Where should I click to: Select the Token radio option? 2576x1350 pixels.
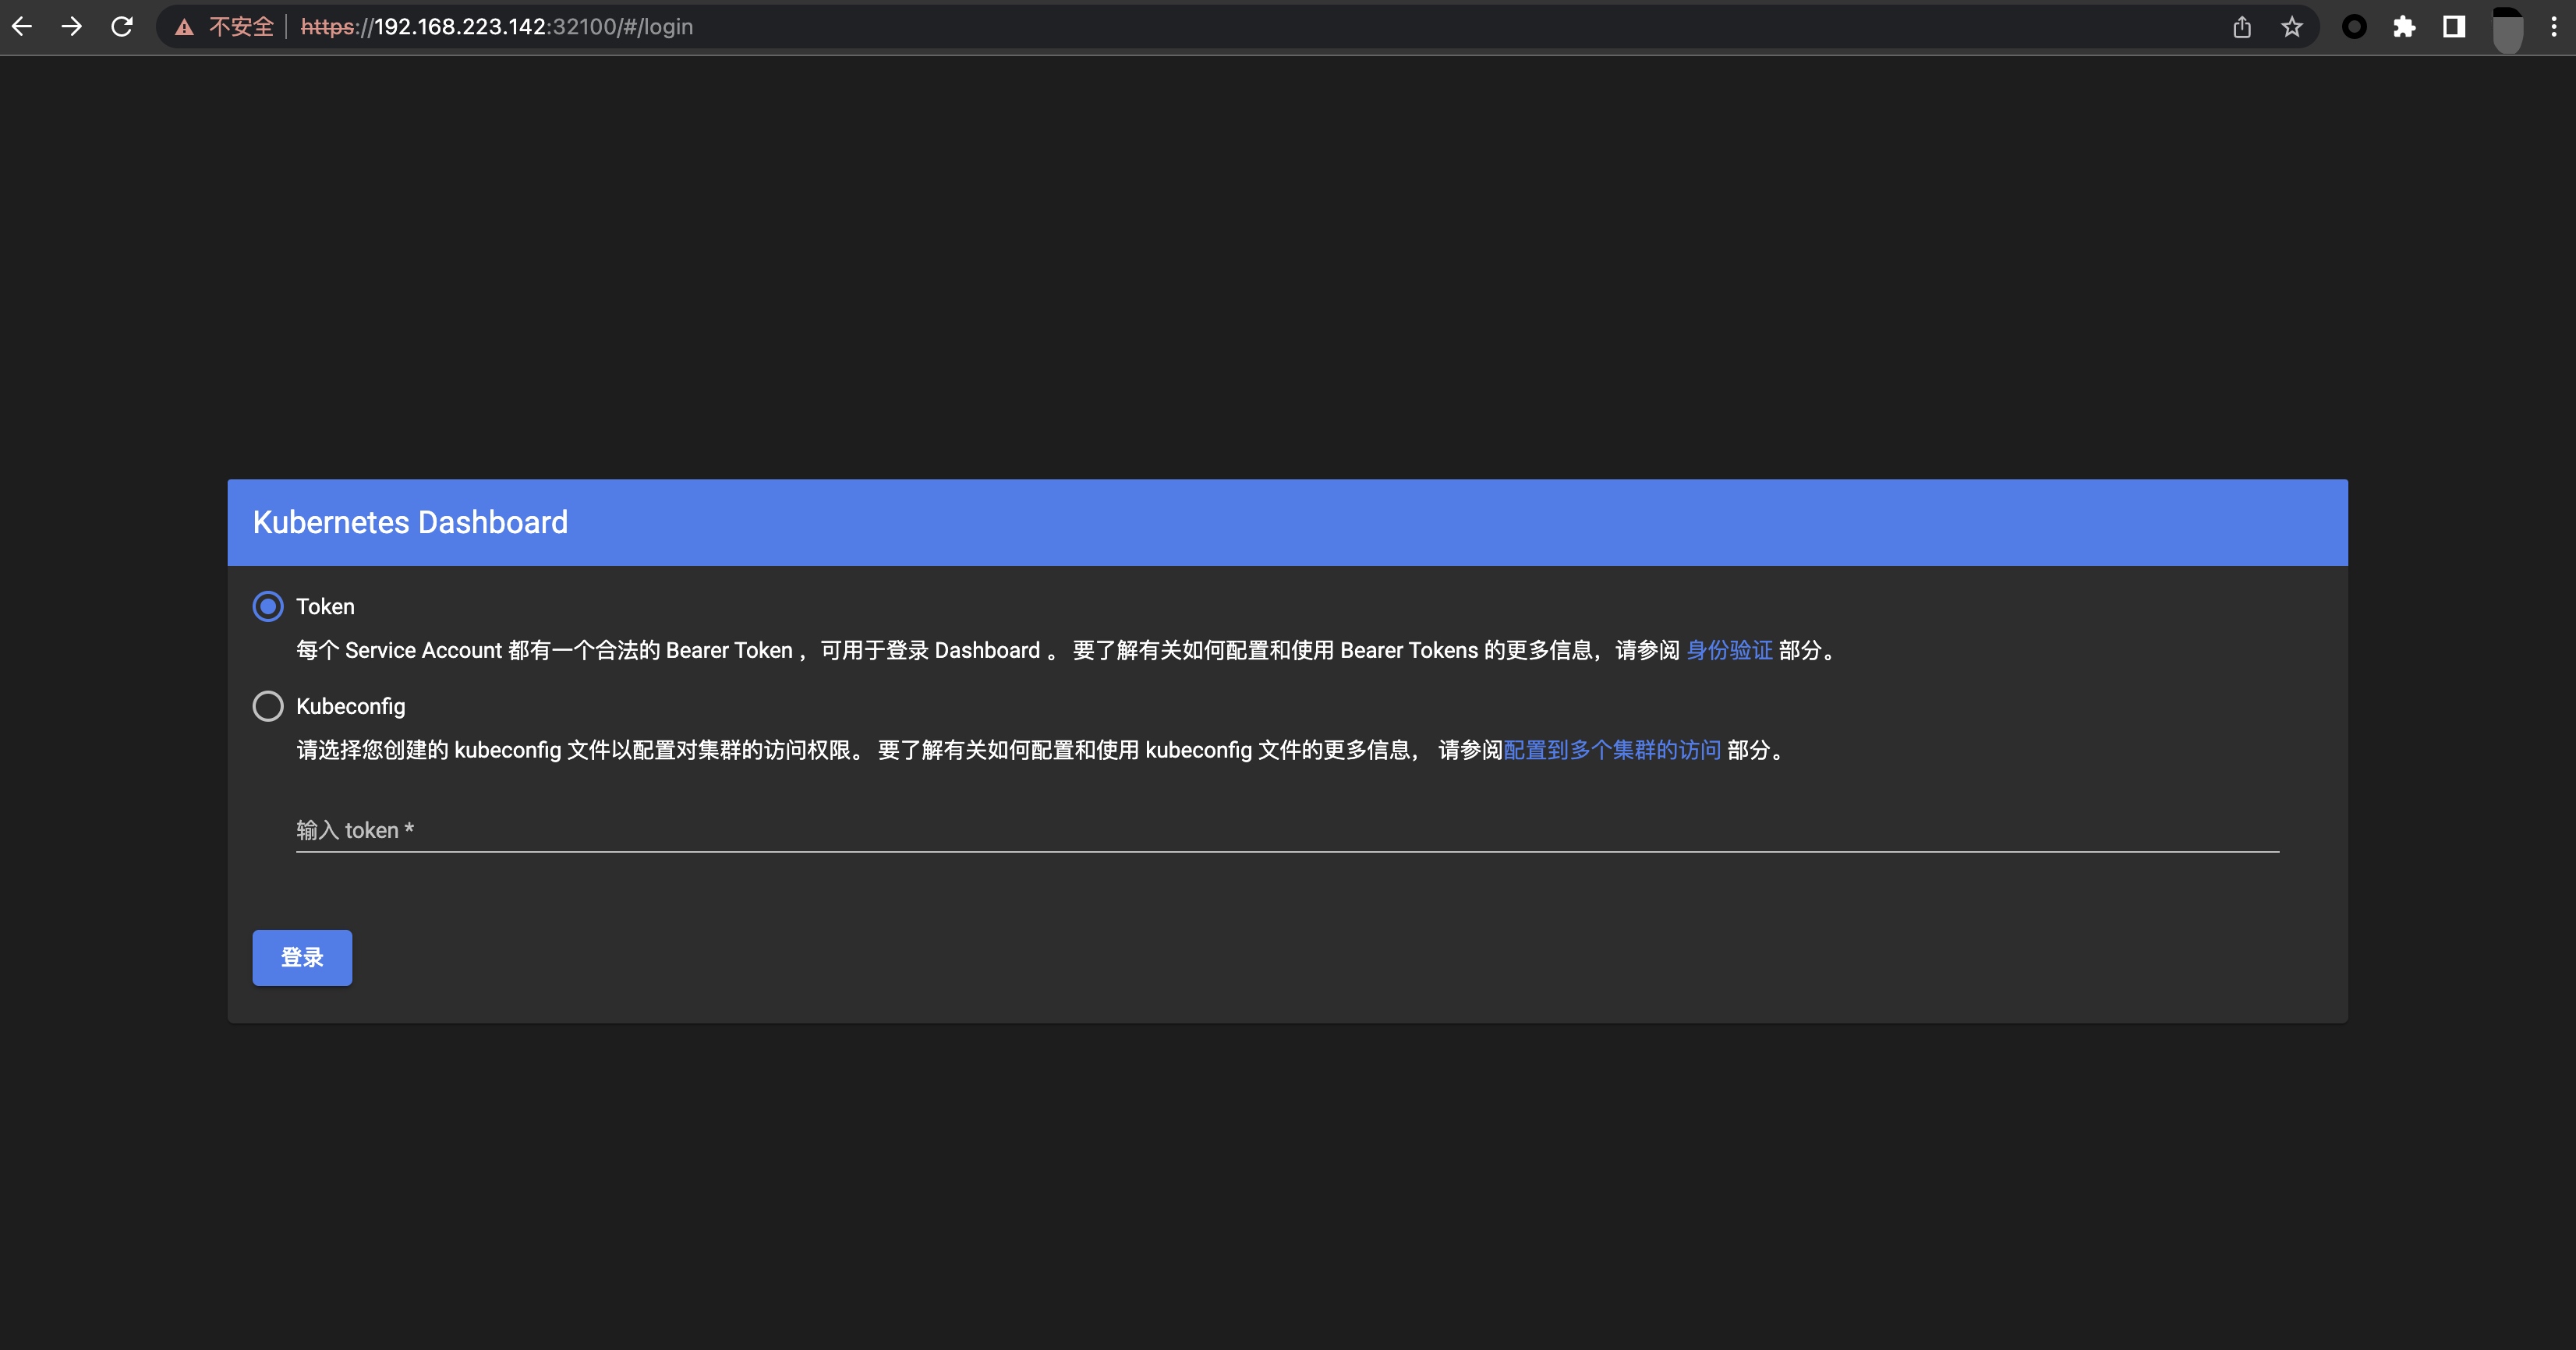tap(268, 607)
